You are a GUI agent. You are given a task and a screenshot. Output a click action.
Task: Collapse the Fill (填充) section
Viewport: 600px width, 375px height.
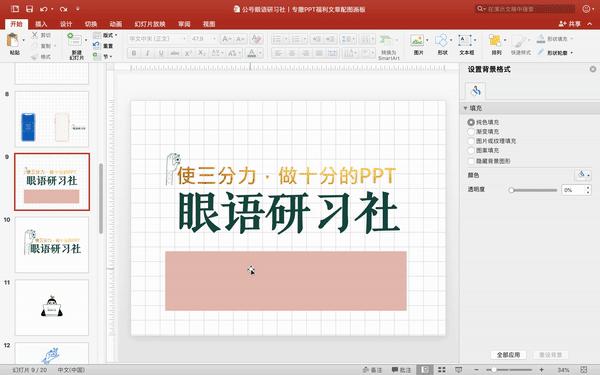click(x=465, y=108)
